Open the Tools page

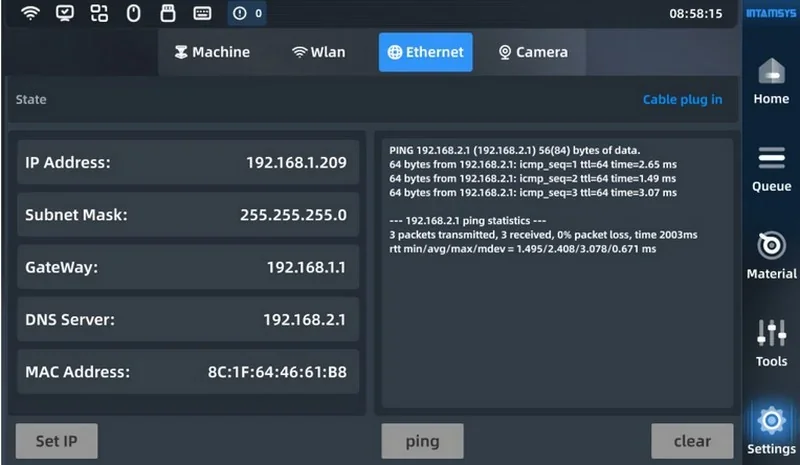click(771, 344)
